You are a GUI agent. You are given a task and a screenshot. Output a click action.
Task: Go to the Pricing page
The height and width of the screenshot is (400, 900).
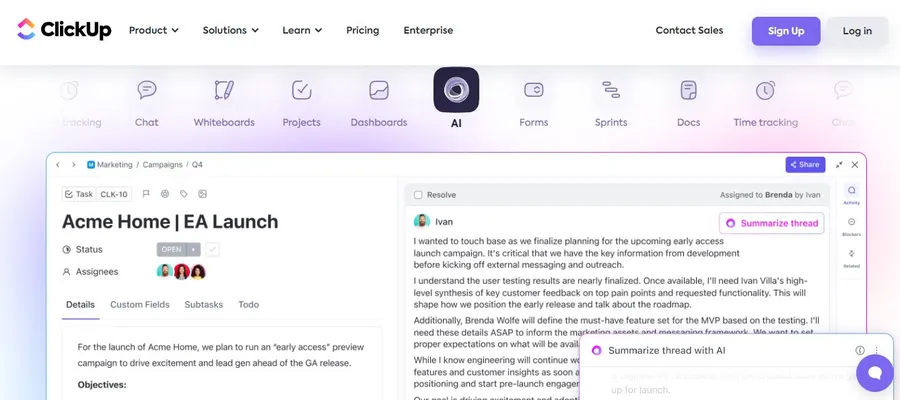(x=362, y=31)
